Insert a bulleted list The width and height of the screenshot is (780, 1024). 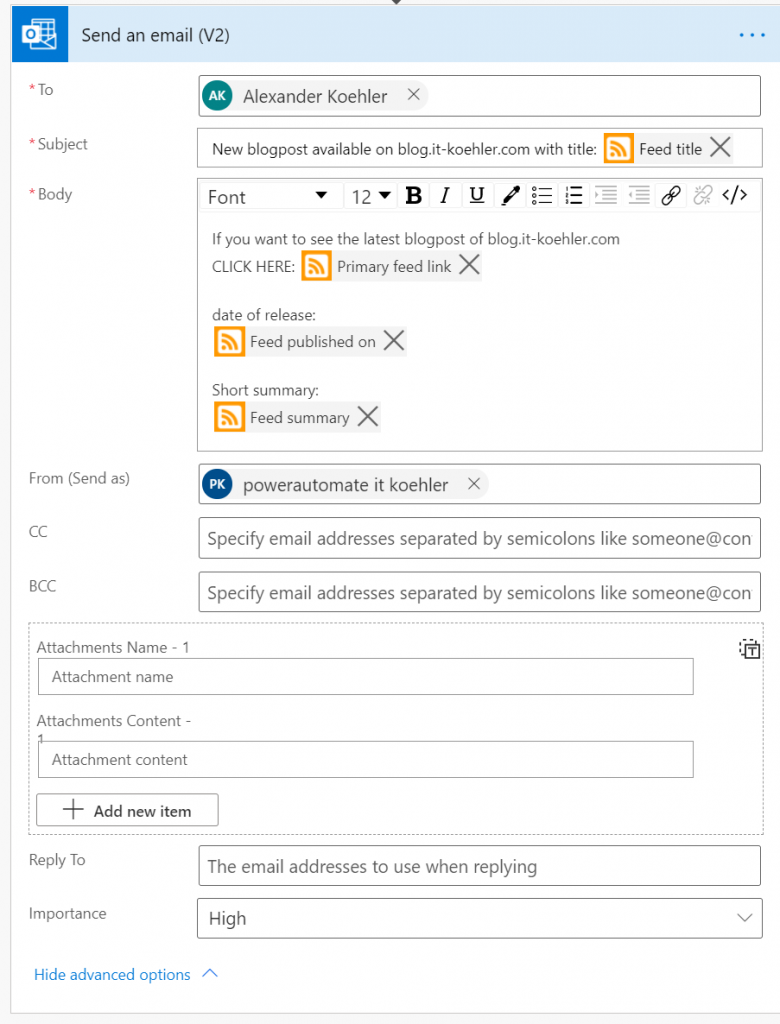tap(542, 195)
